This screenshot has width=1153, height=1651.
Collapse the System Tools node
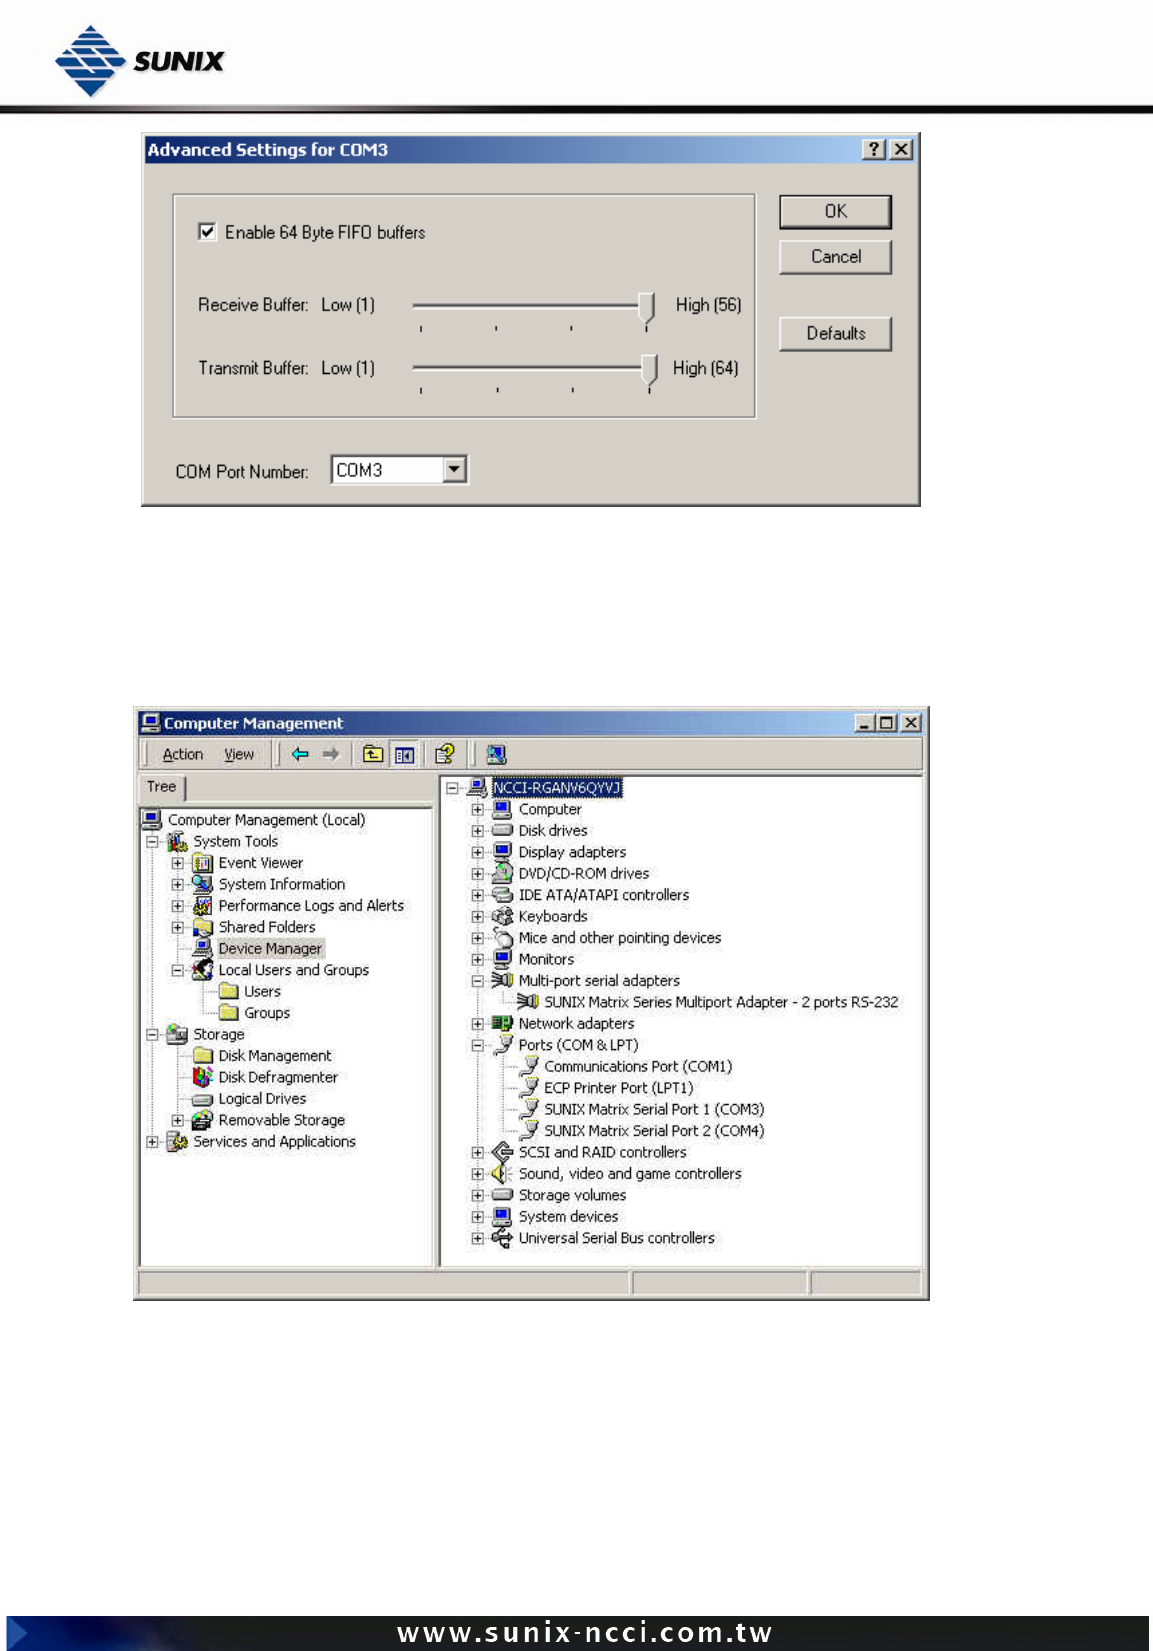pyautogui.click(x=153, y=842)
